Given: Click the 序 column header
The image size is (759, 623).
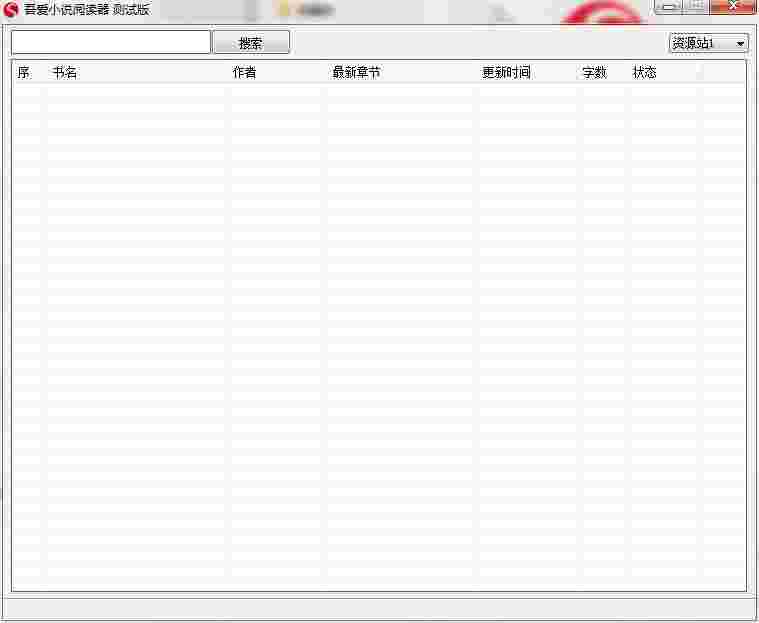Looking at the screenshot, I should tap(30, 73).
